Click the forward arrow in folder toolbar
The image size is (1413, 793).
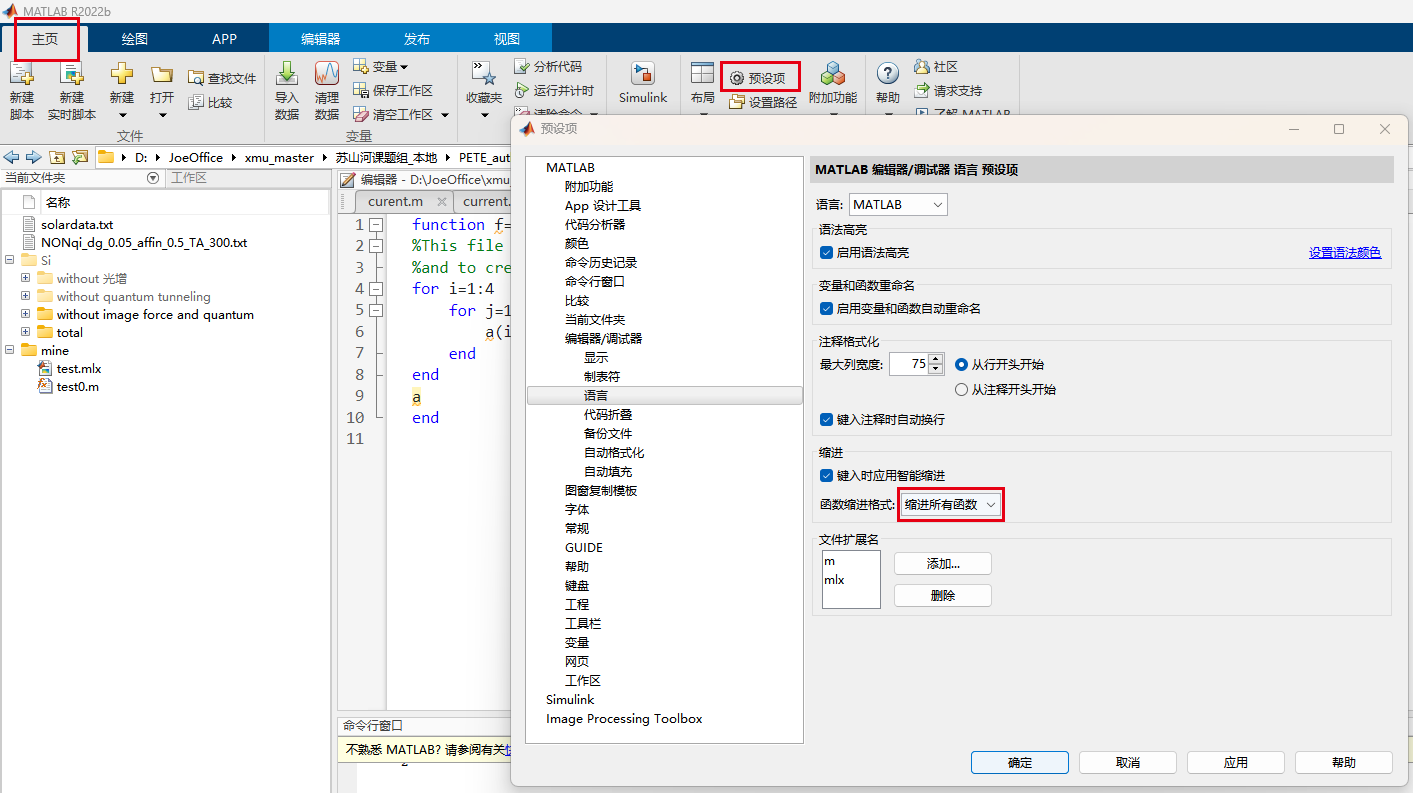coord(34,157)
